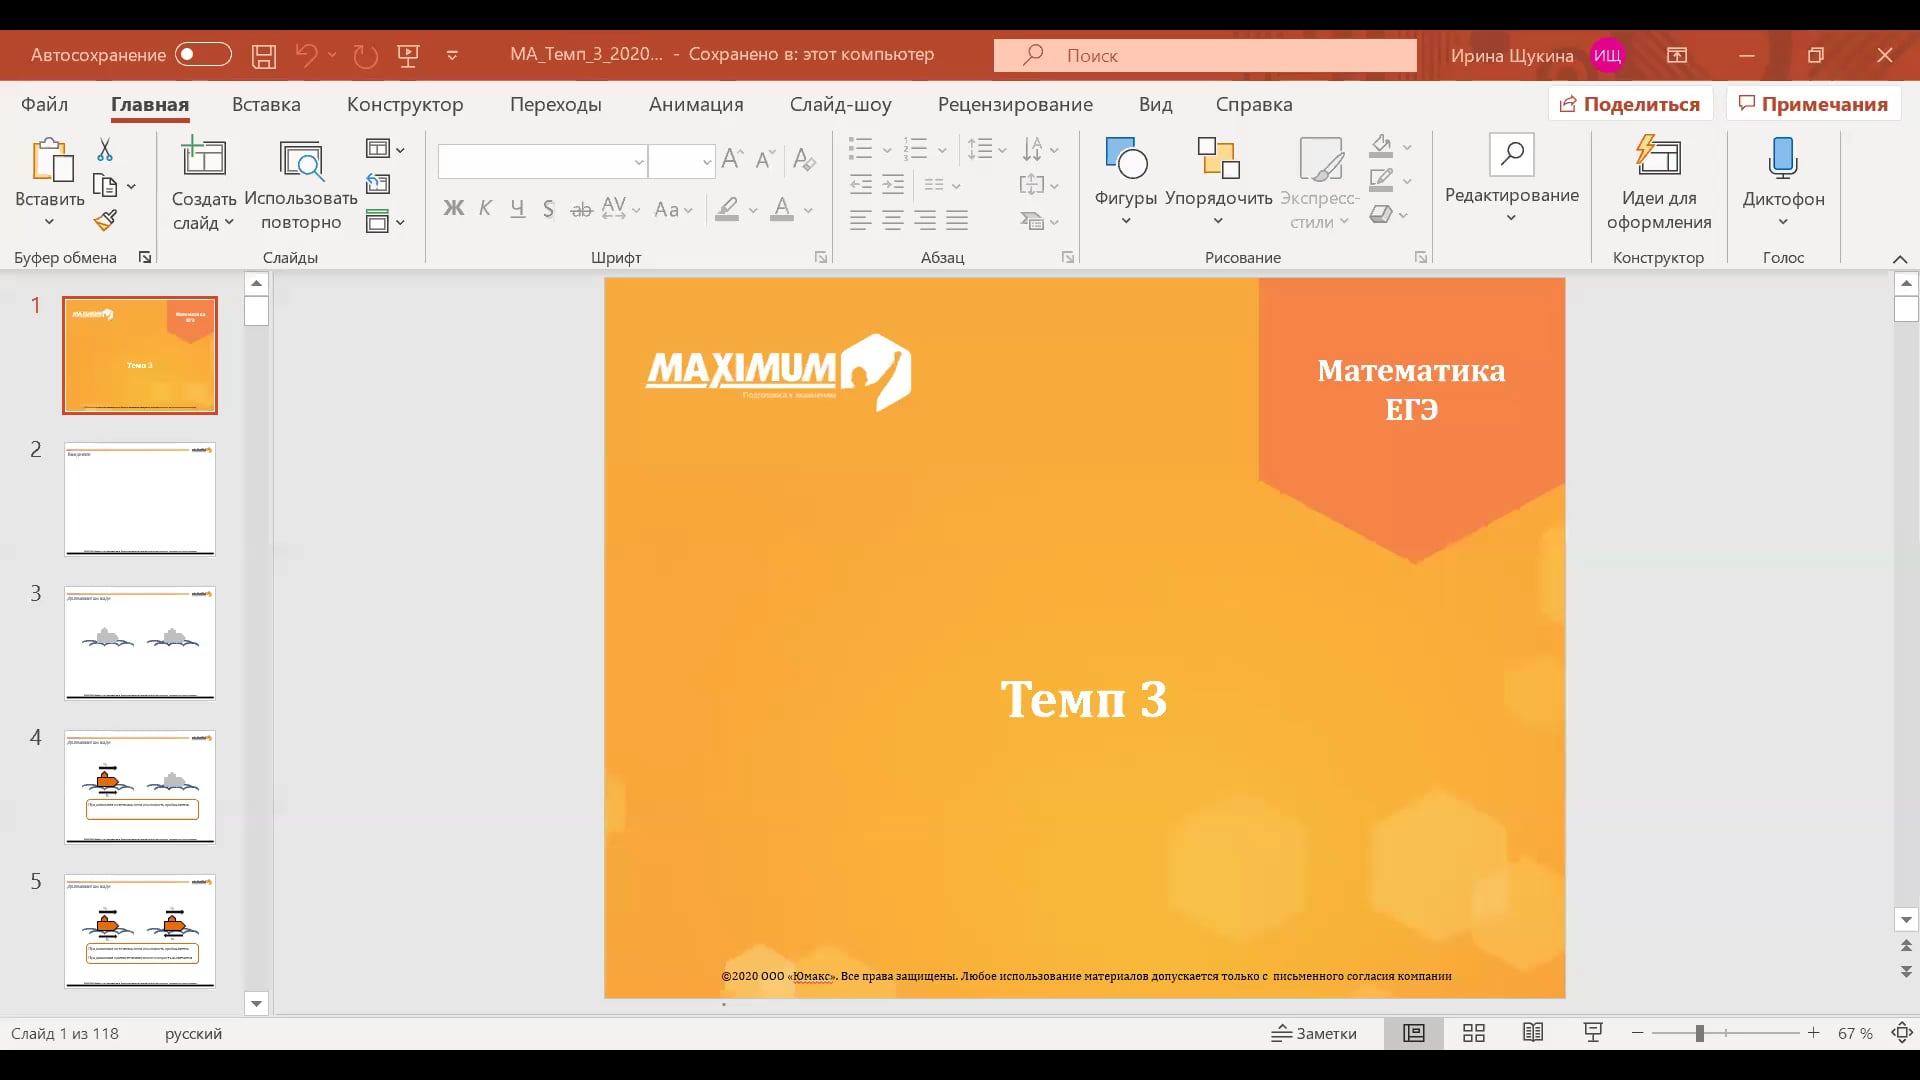1920x1080 pixels.
Task: Open the Рецензирование ribbon tab
Action: coord(1015,104)
